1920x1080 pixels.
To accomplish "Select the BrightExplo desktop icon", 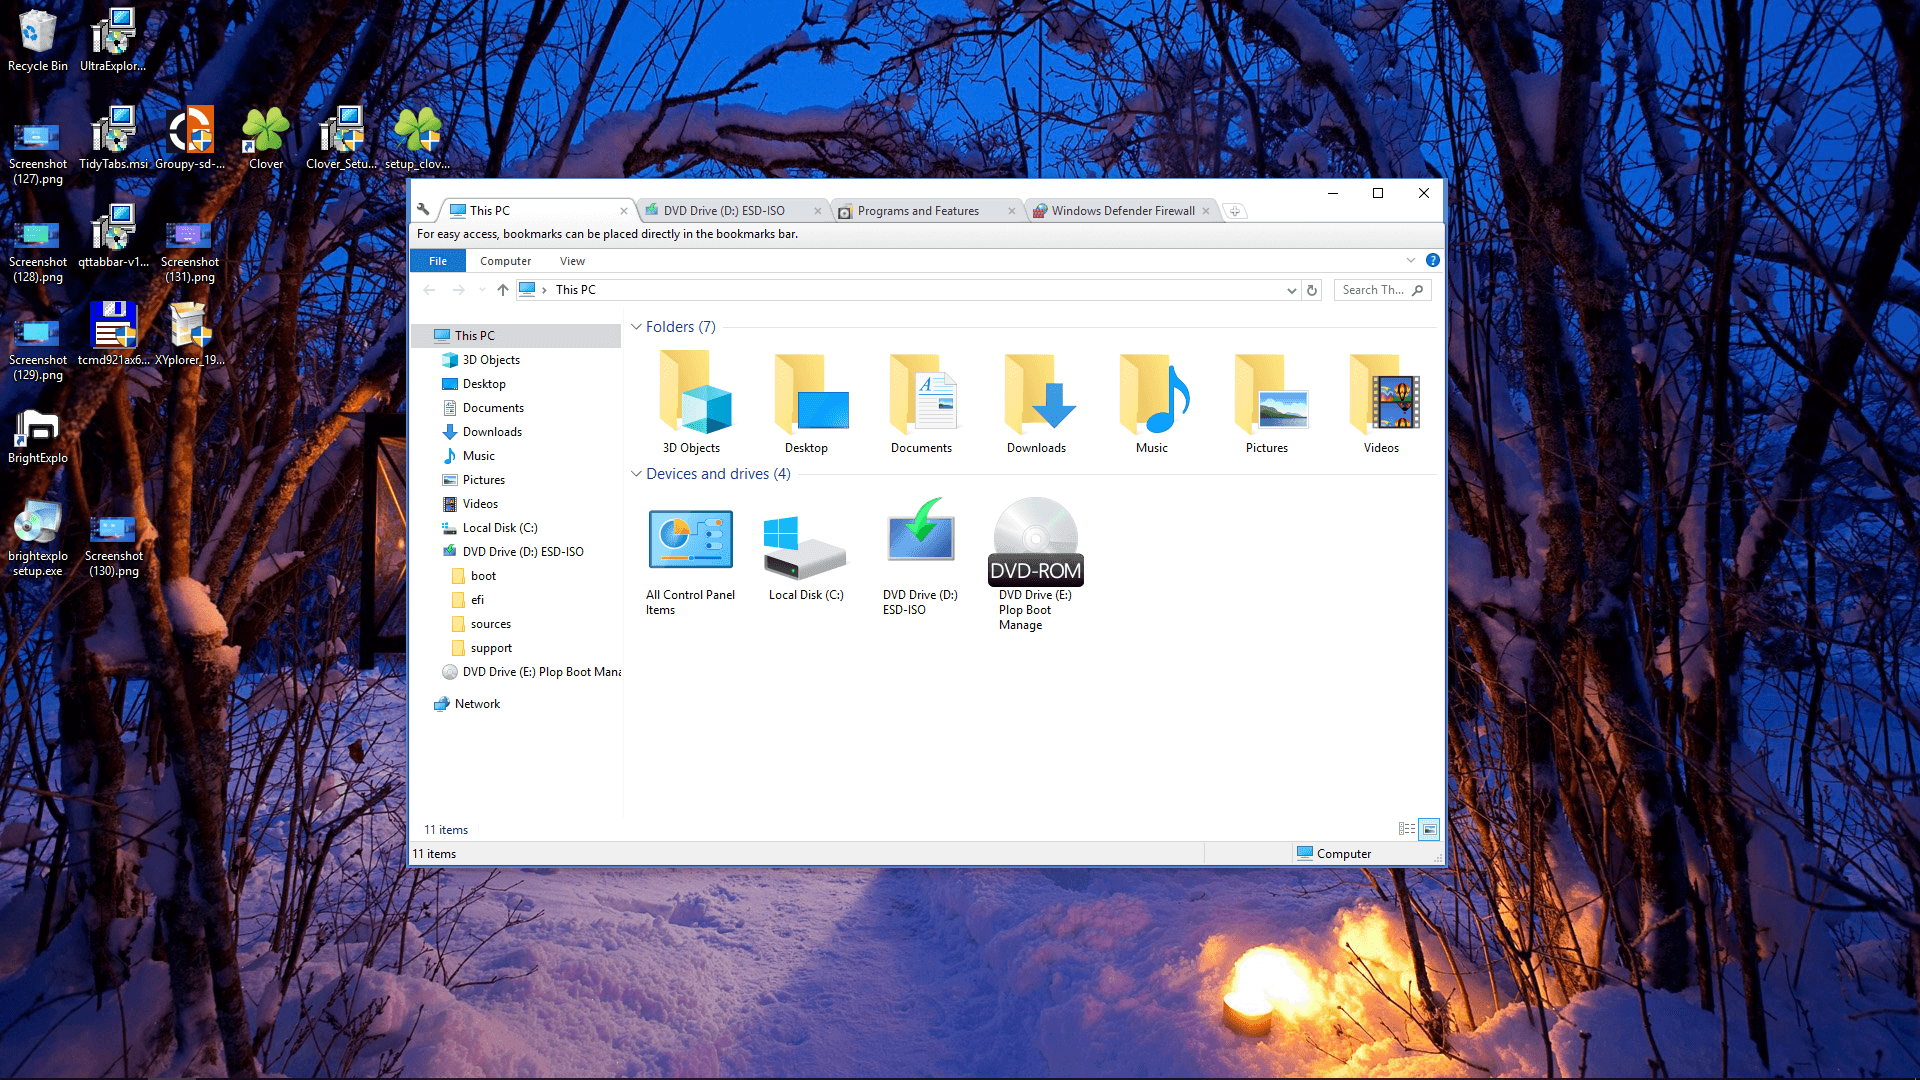I will coord(38,437).
